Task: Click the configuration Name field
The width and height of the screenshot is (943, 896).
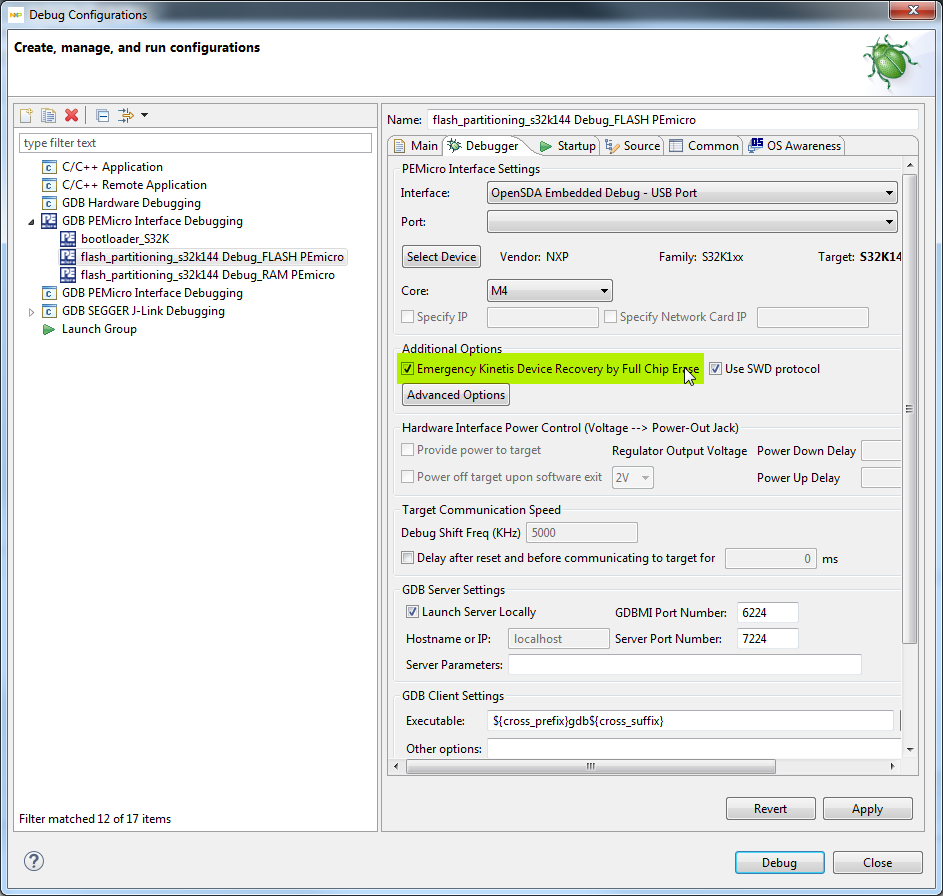Action: coord(673,120)
